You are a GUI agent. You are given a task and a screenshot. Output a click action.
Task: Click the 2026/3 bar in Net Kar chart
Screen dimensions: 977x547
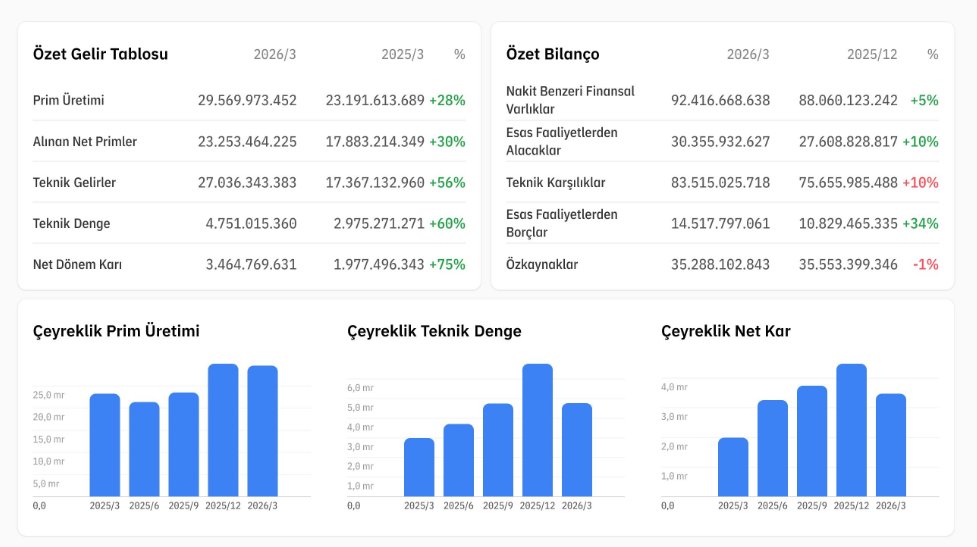[x=891, y=445]
